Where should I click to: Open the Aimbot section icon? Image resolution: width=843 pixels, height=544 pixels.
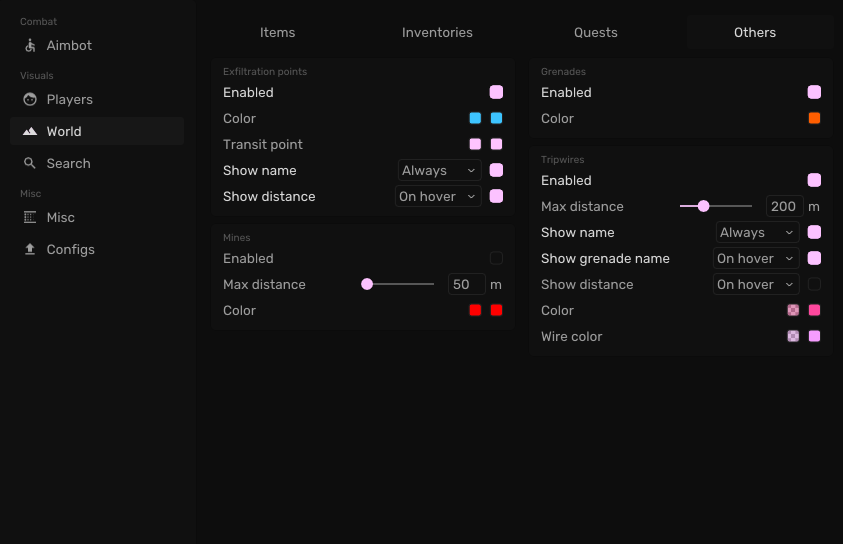tap(30, 46)
